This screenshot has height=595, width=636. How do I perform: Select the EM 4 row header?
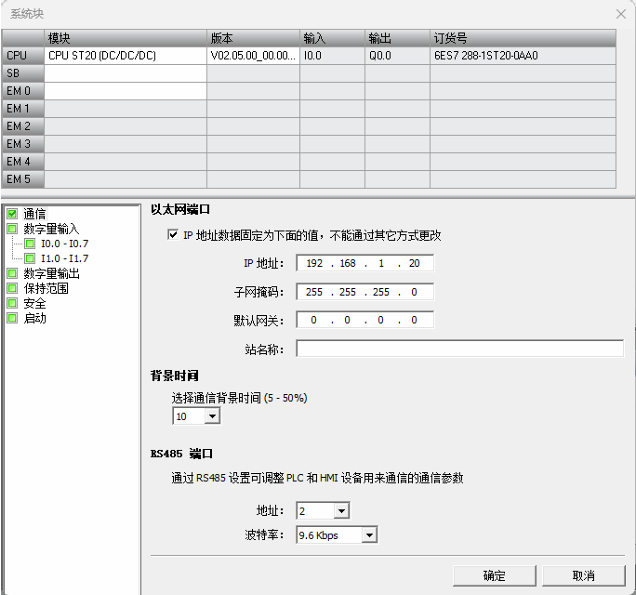coord(23,161)
